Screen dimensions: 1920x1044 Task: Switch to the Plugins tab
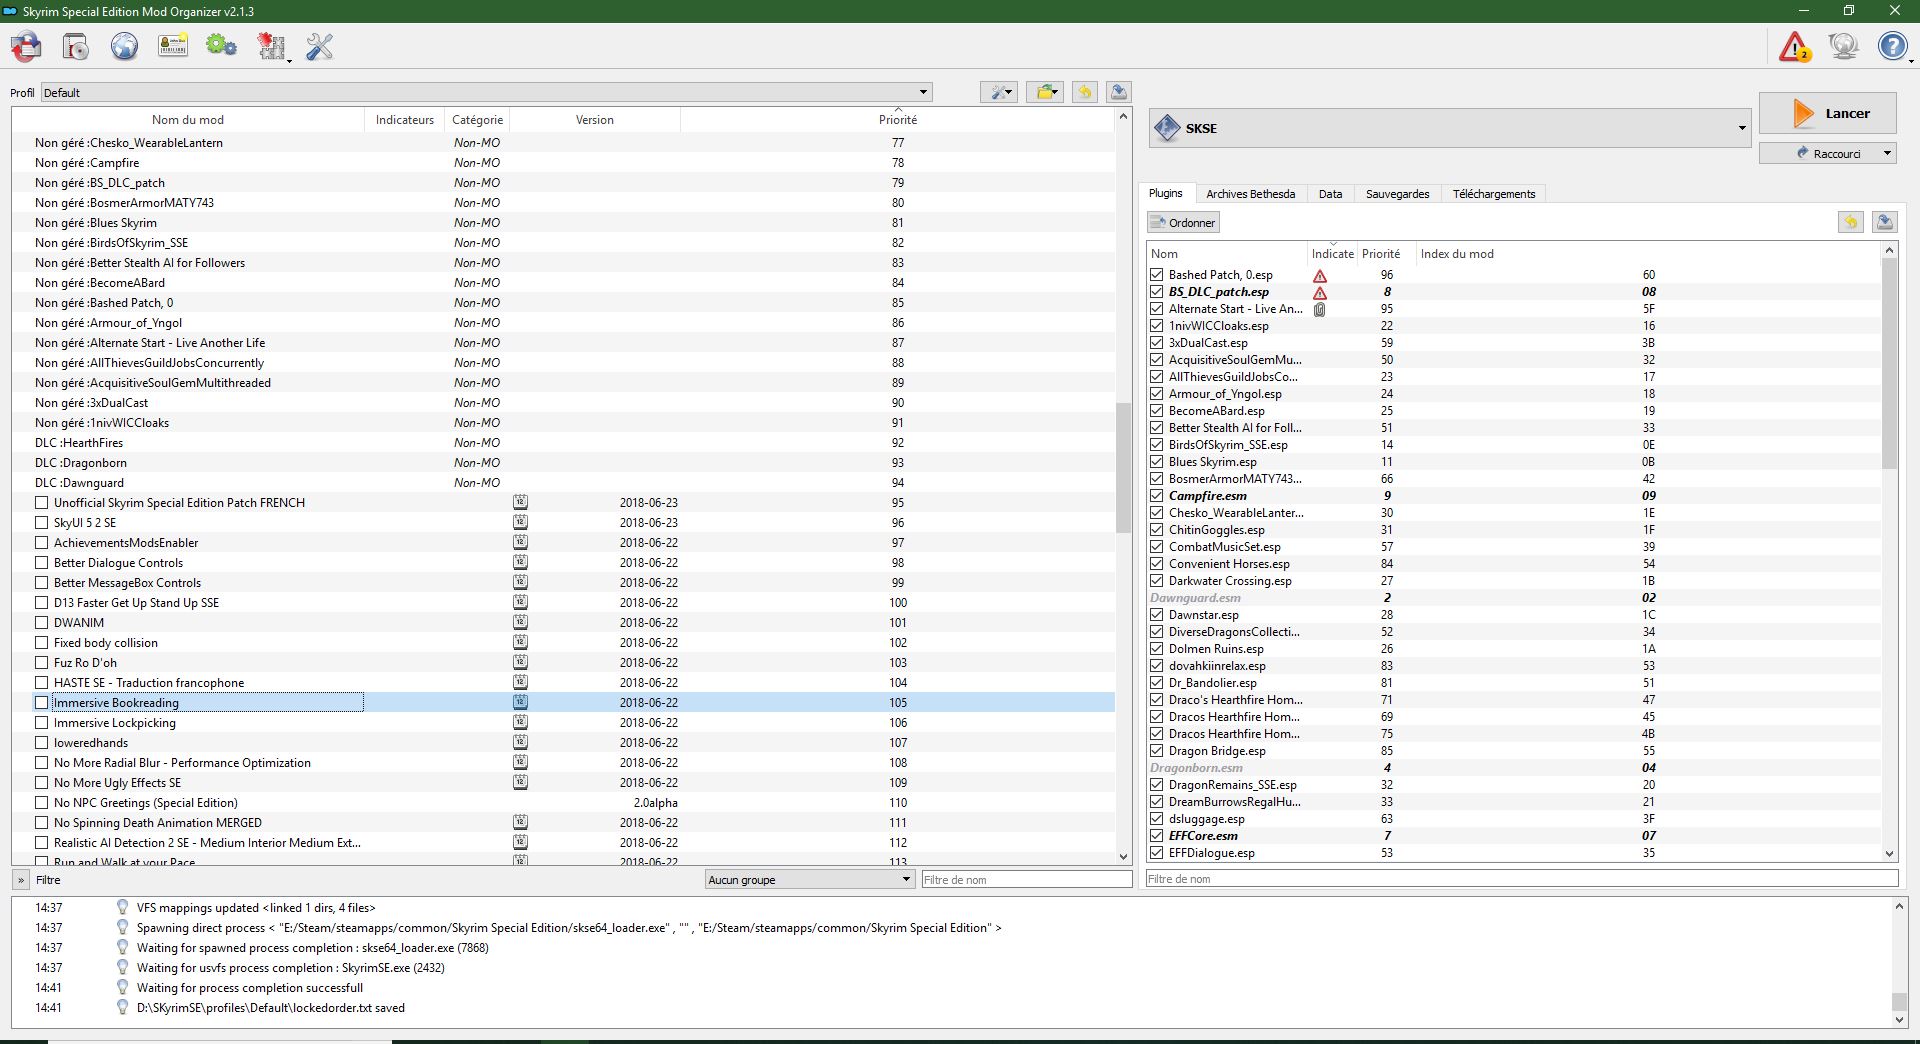point(1165,193)
